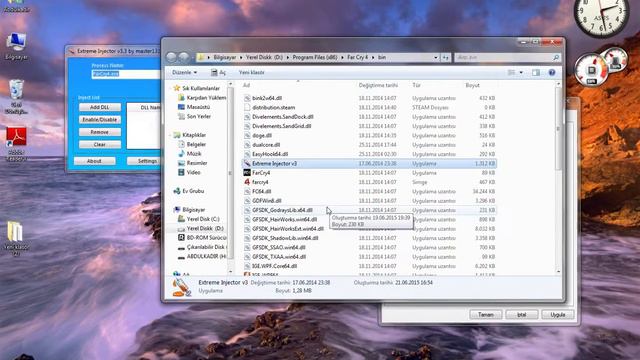Click Program Files (x86) in breadcrumb
Screen dimensions: 640x360
[315, 58]
